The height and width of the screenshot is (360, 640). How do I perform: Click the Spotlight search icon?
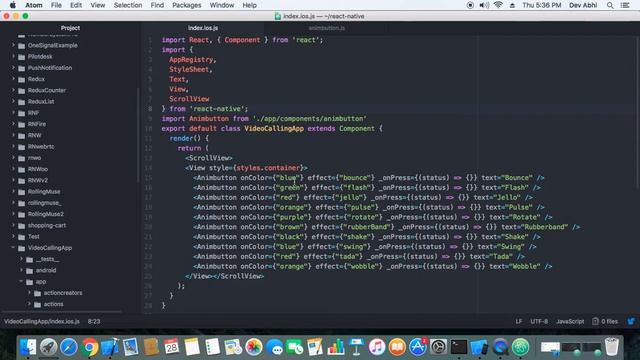pyautogui.click(x=610, y=5)
